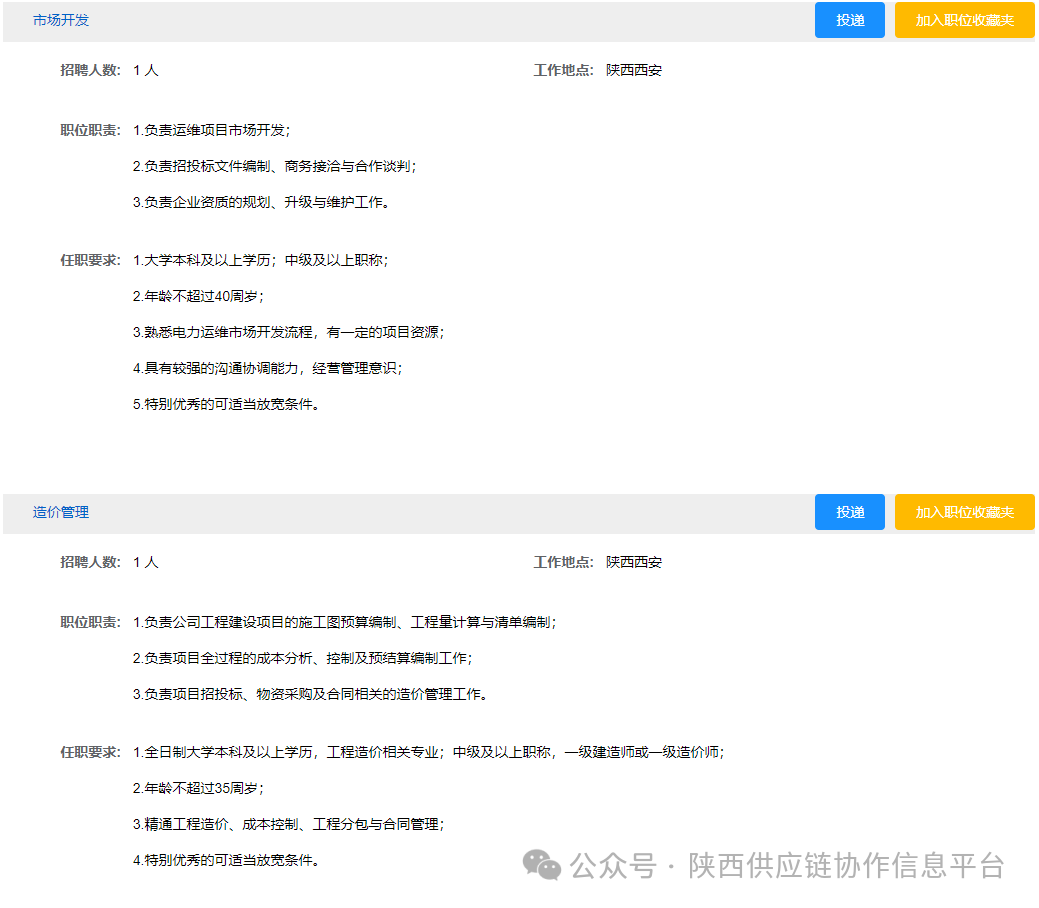Open the 市场开发 job title link
This screenshot has width=1039, height=908.
pos(61,20)
